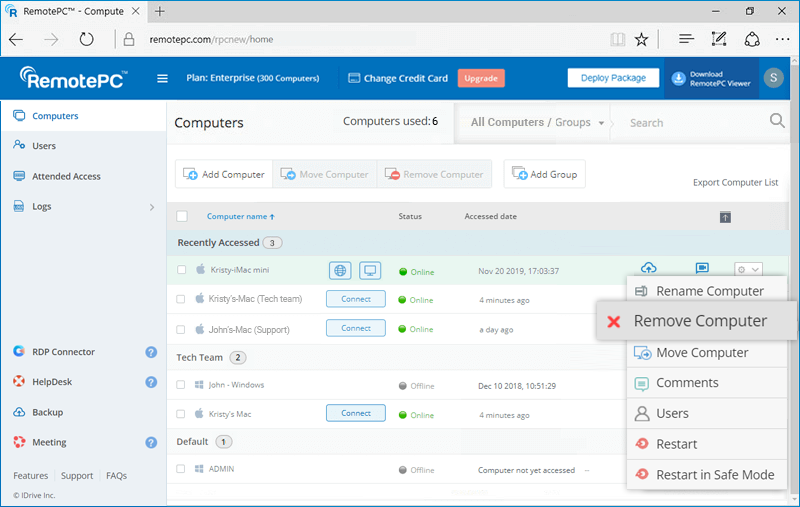Open a new browser tab
Viewport: 800px width, 507px height.
coord(160,11)
